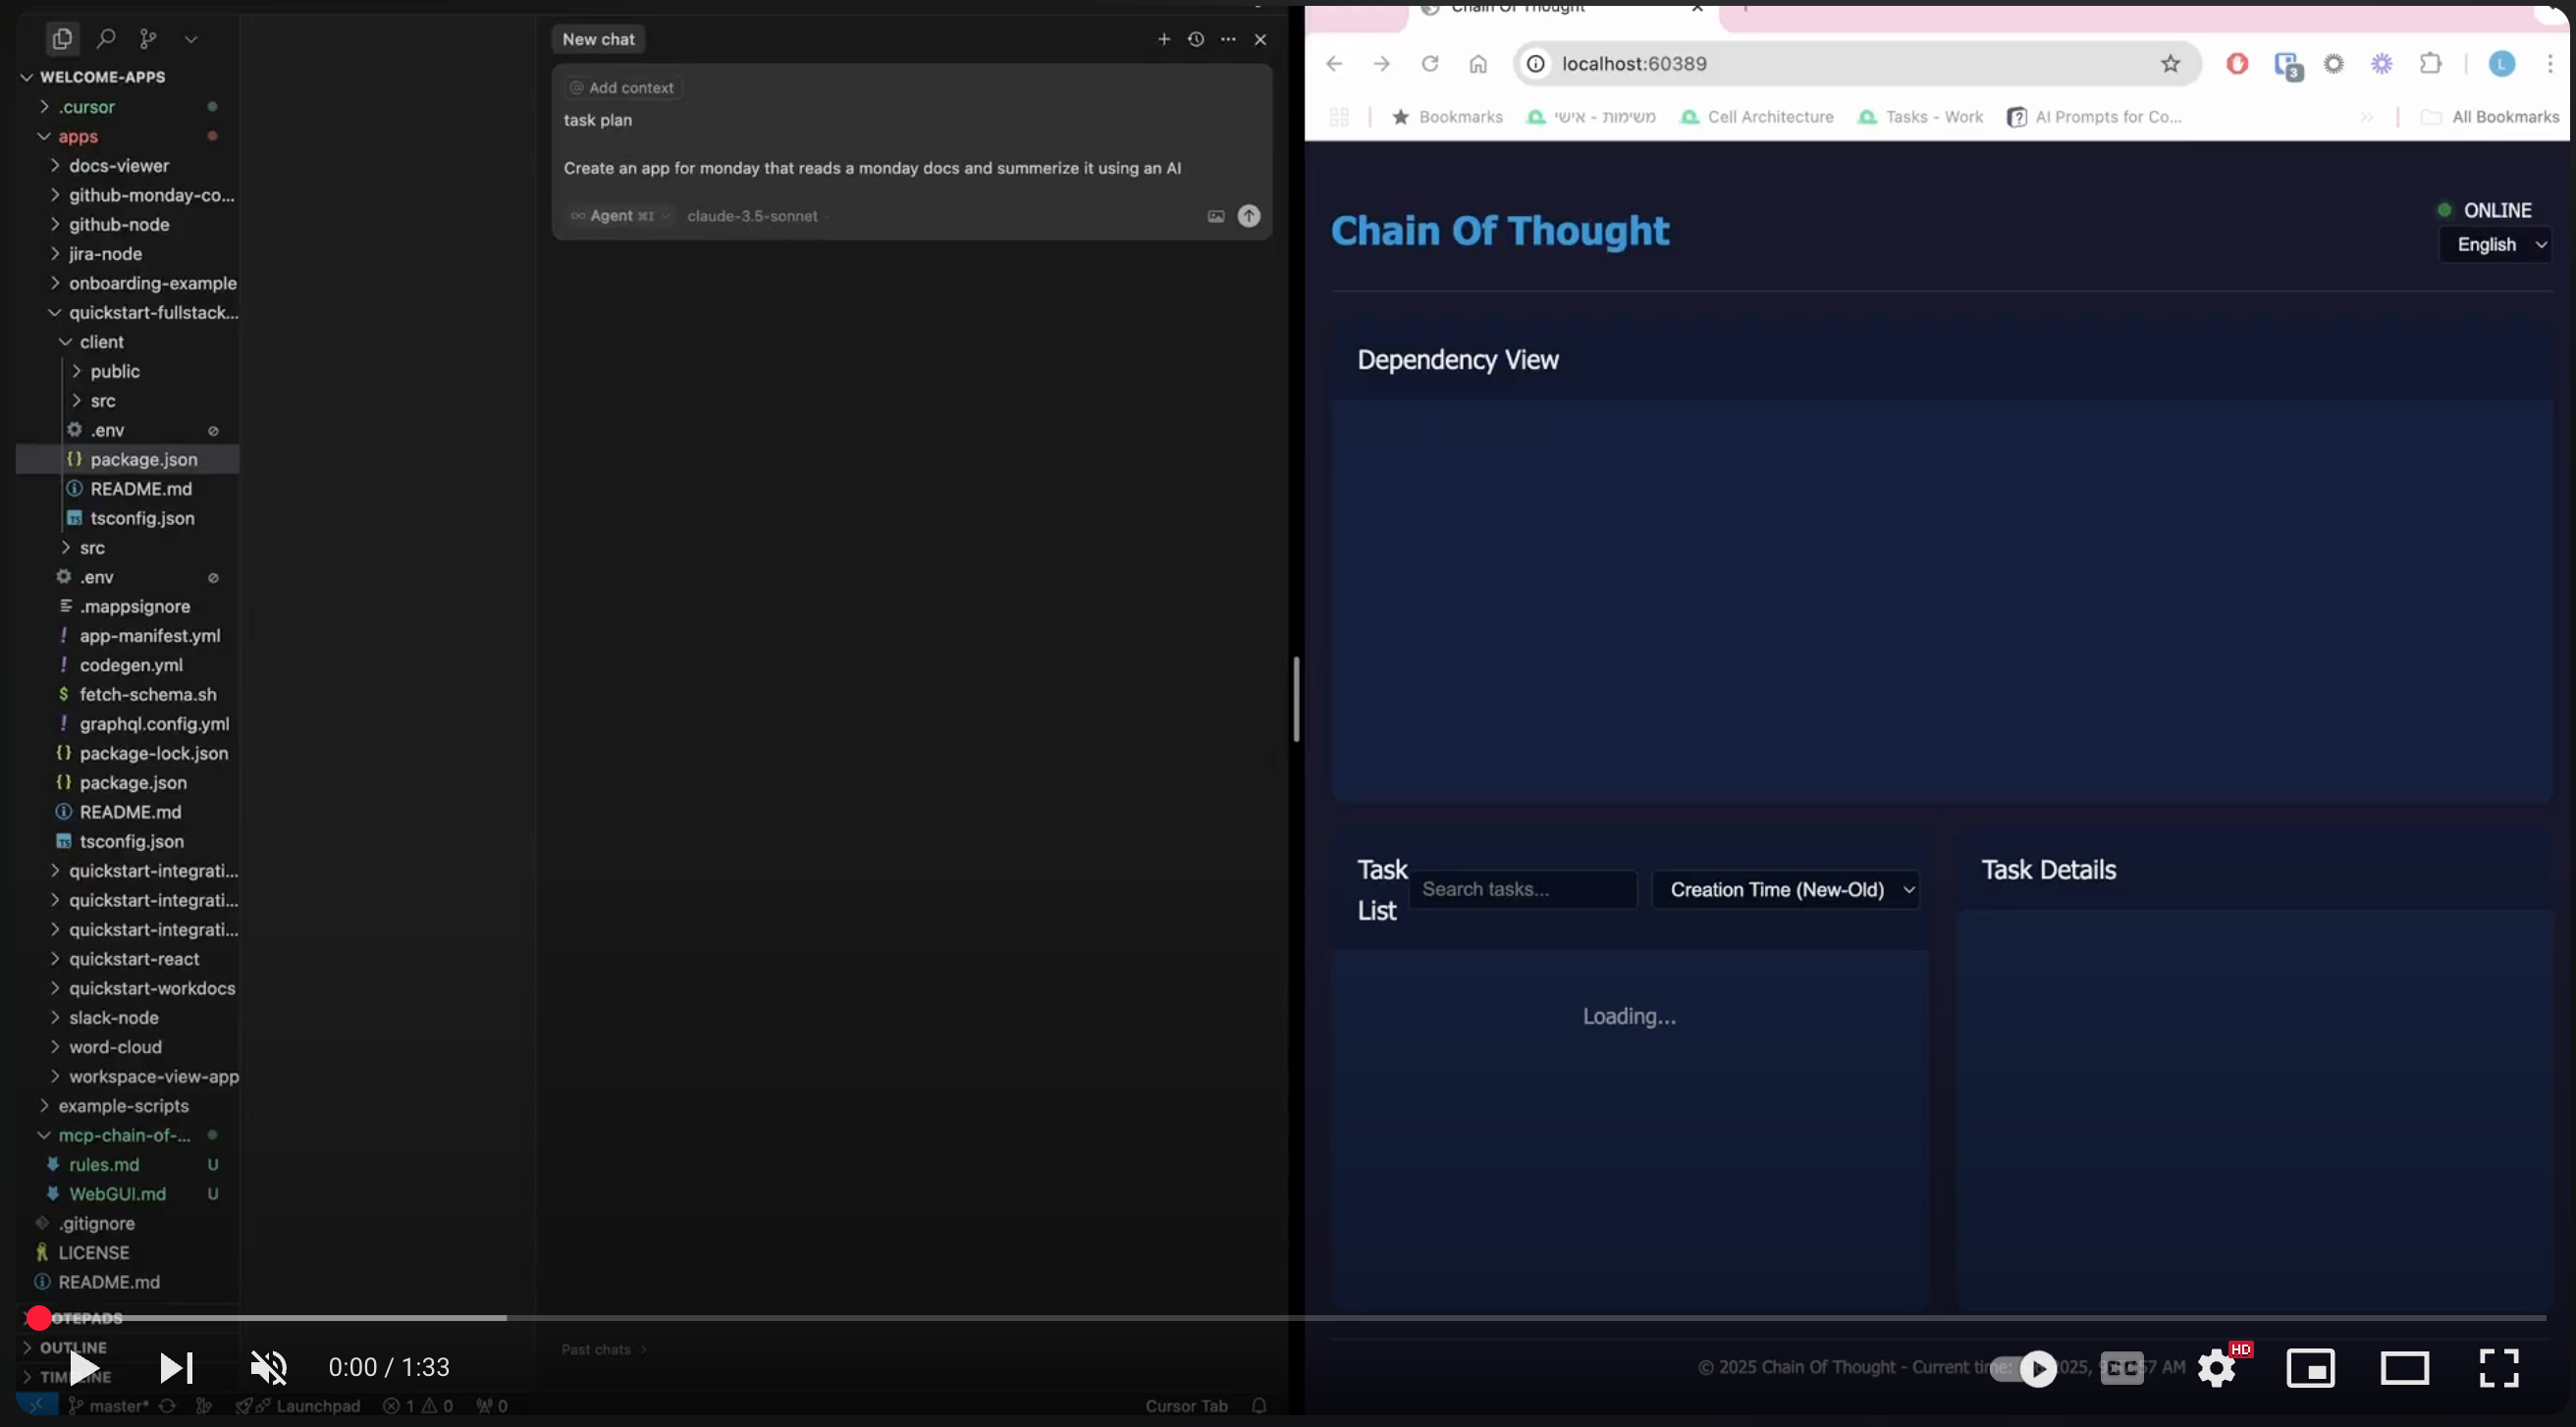2576x1427 pixels.
Task: Send the chat prompt arrow button
Action: click(x=1249, y=216)
